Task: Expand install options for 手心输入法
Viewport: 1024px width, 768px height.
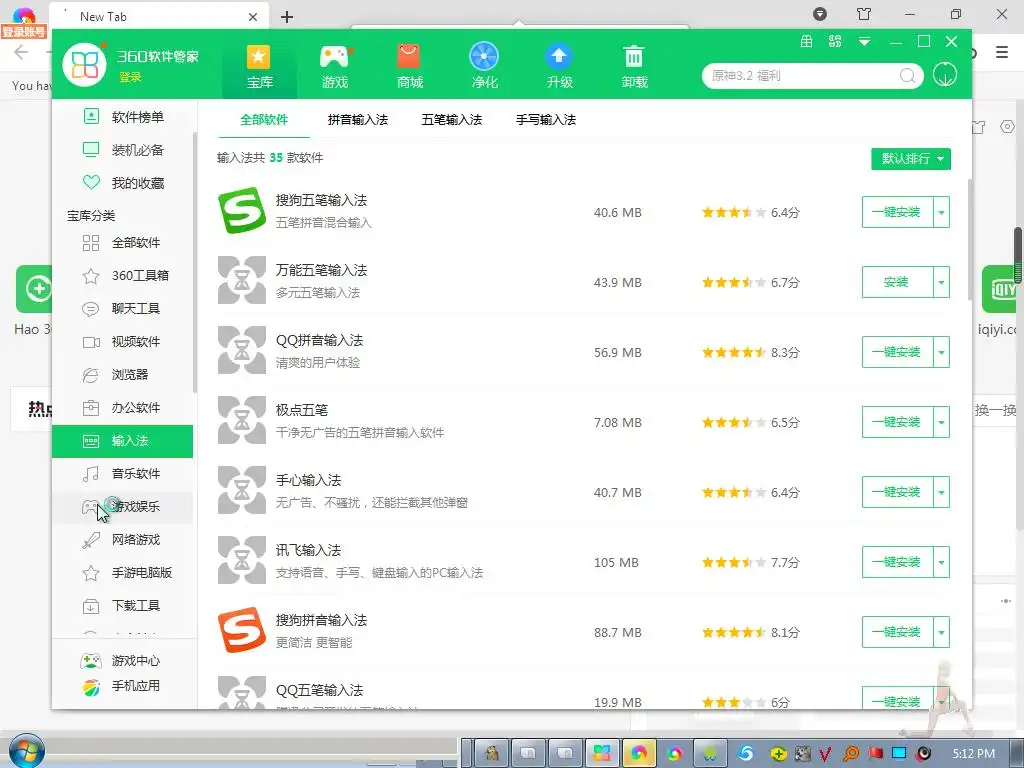Action: point(941,492)
